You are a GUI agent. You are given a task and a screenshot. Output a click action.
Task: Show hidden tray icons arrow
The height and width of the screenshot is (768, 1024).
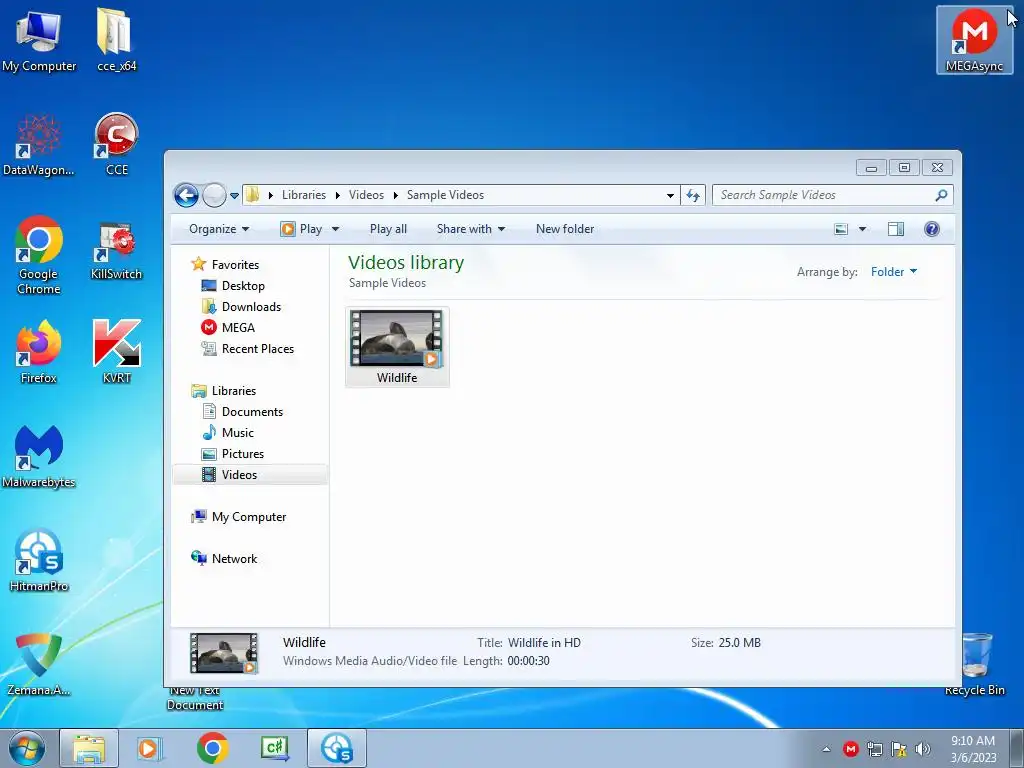[826, 749]
